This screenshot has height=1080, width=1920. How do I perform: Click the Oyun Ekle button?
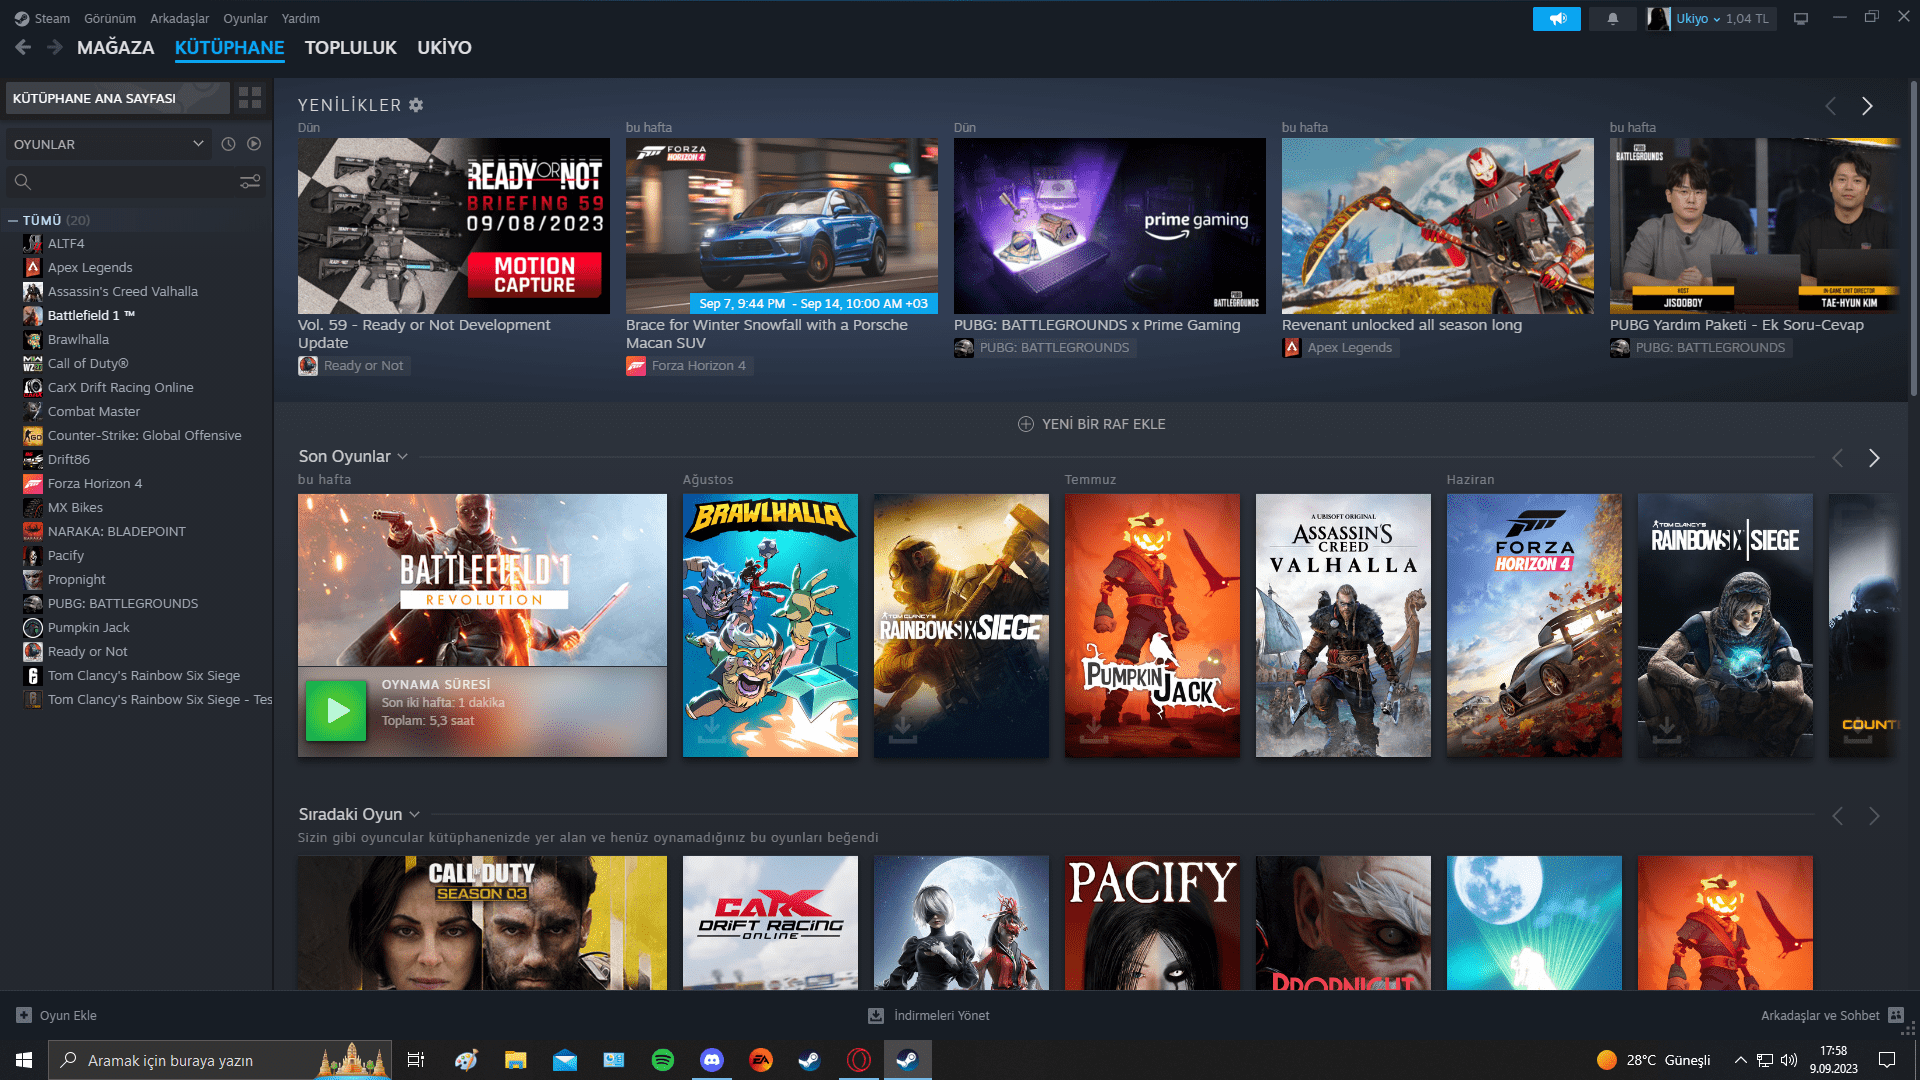coord(57,1015)
